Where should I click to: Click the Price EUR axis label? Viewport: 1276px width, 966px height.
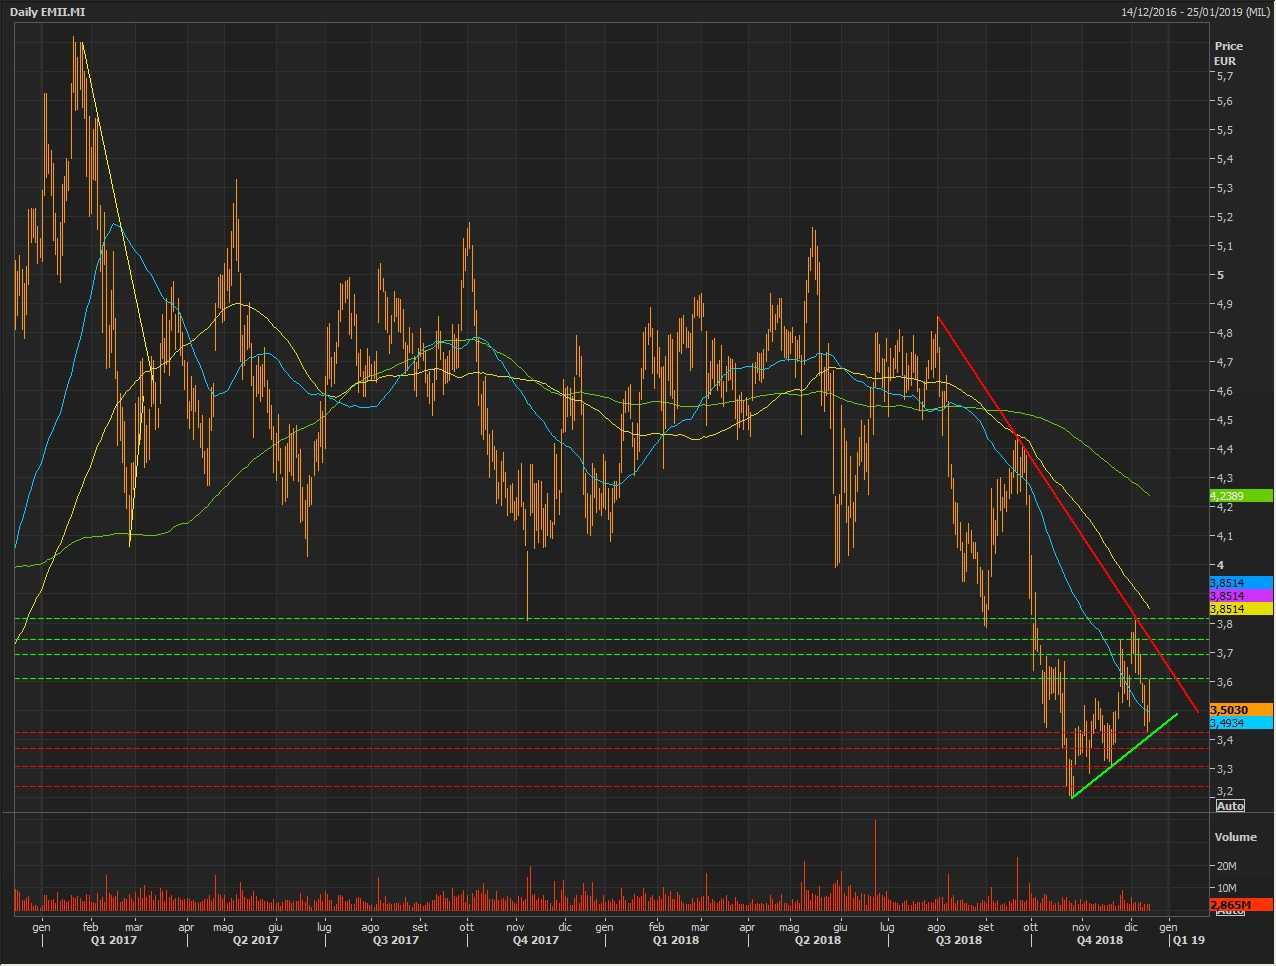pos(1228,53)
